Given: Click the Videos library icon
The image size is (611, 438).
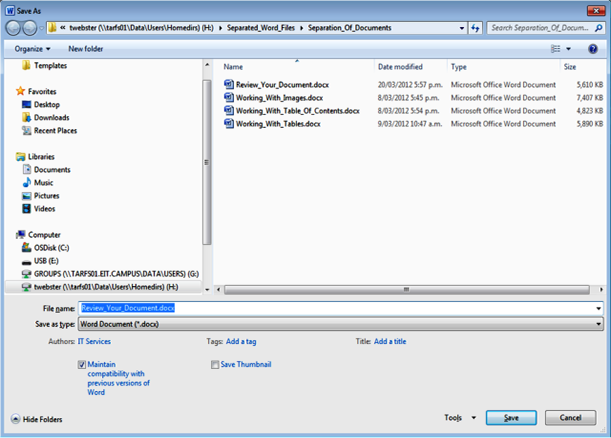Looking at the screenshot, I should click(26, 208).
